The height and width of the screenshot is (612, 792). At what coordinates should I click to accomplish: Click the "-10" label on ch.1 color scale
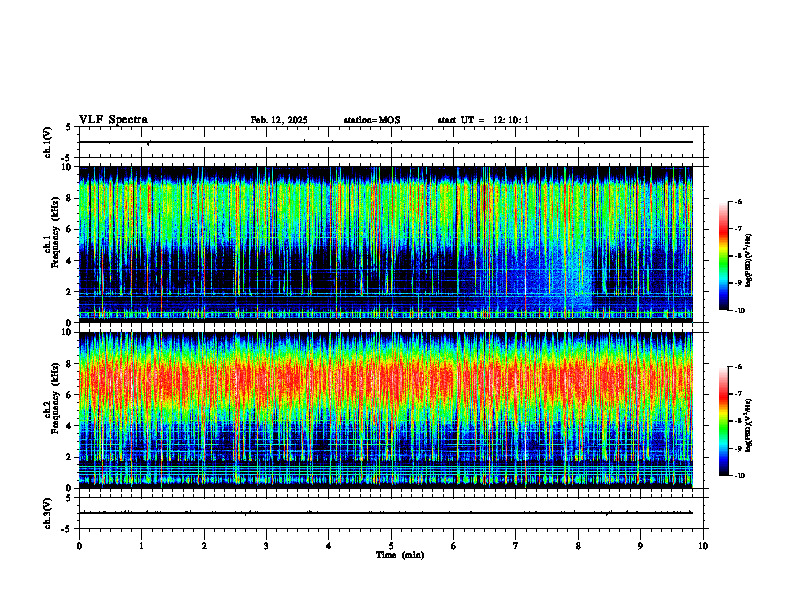click(x=739, y=310)
